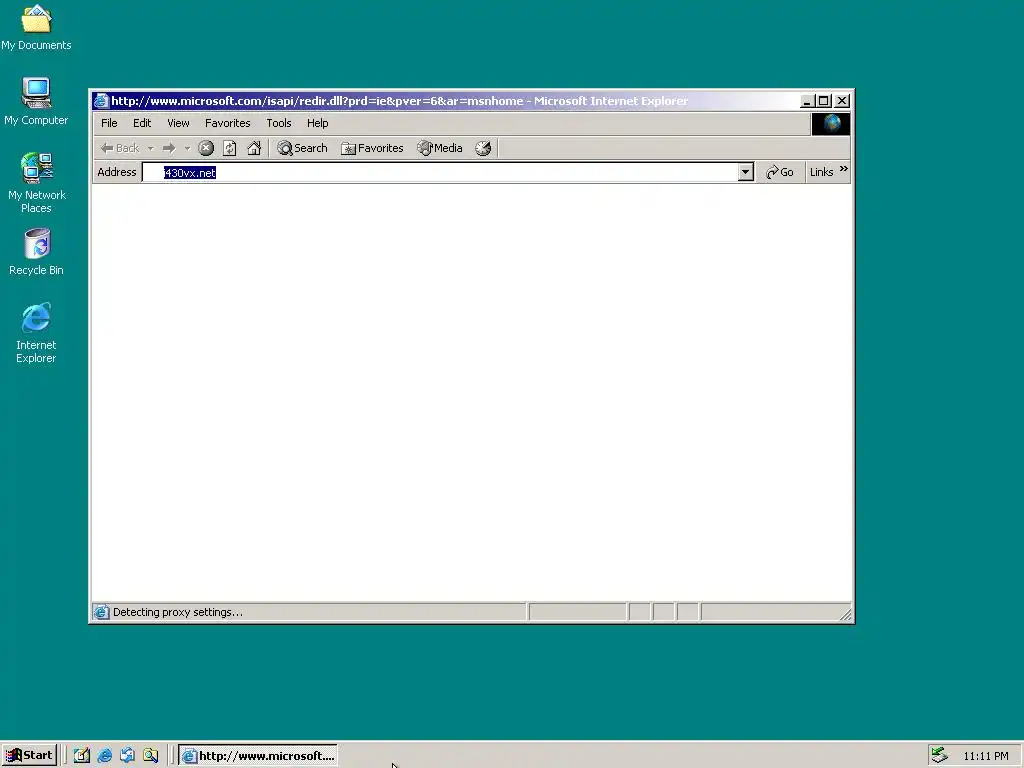The width and height of the screenshot is (1024, 768).
Task: Expand the Links toolbar chevron
Action: point(844,169)
